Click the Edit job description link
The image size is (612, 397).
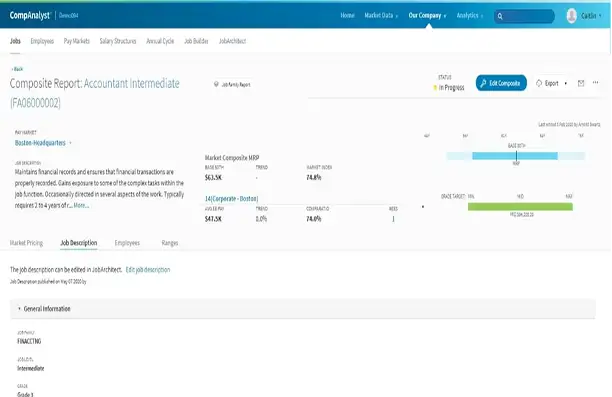[148, 270]
